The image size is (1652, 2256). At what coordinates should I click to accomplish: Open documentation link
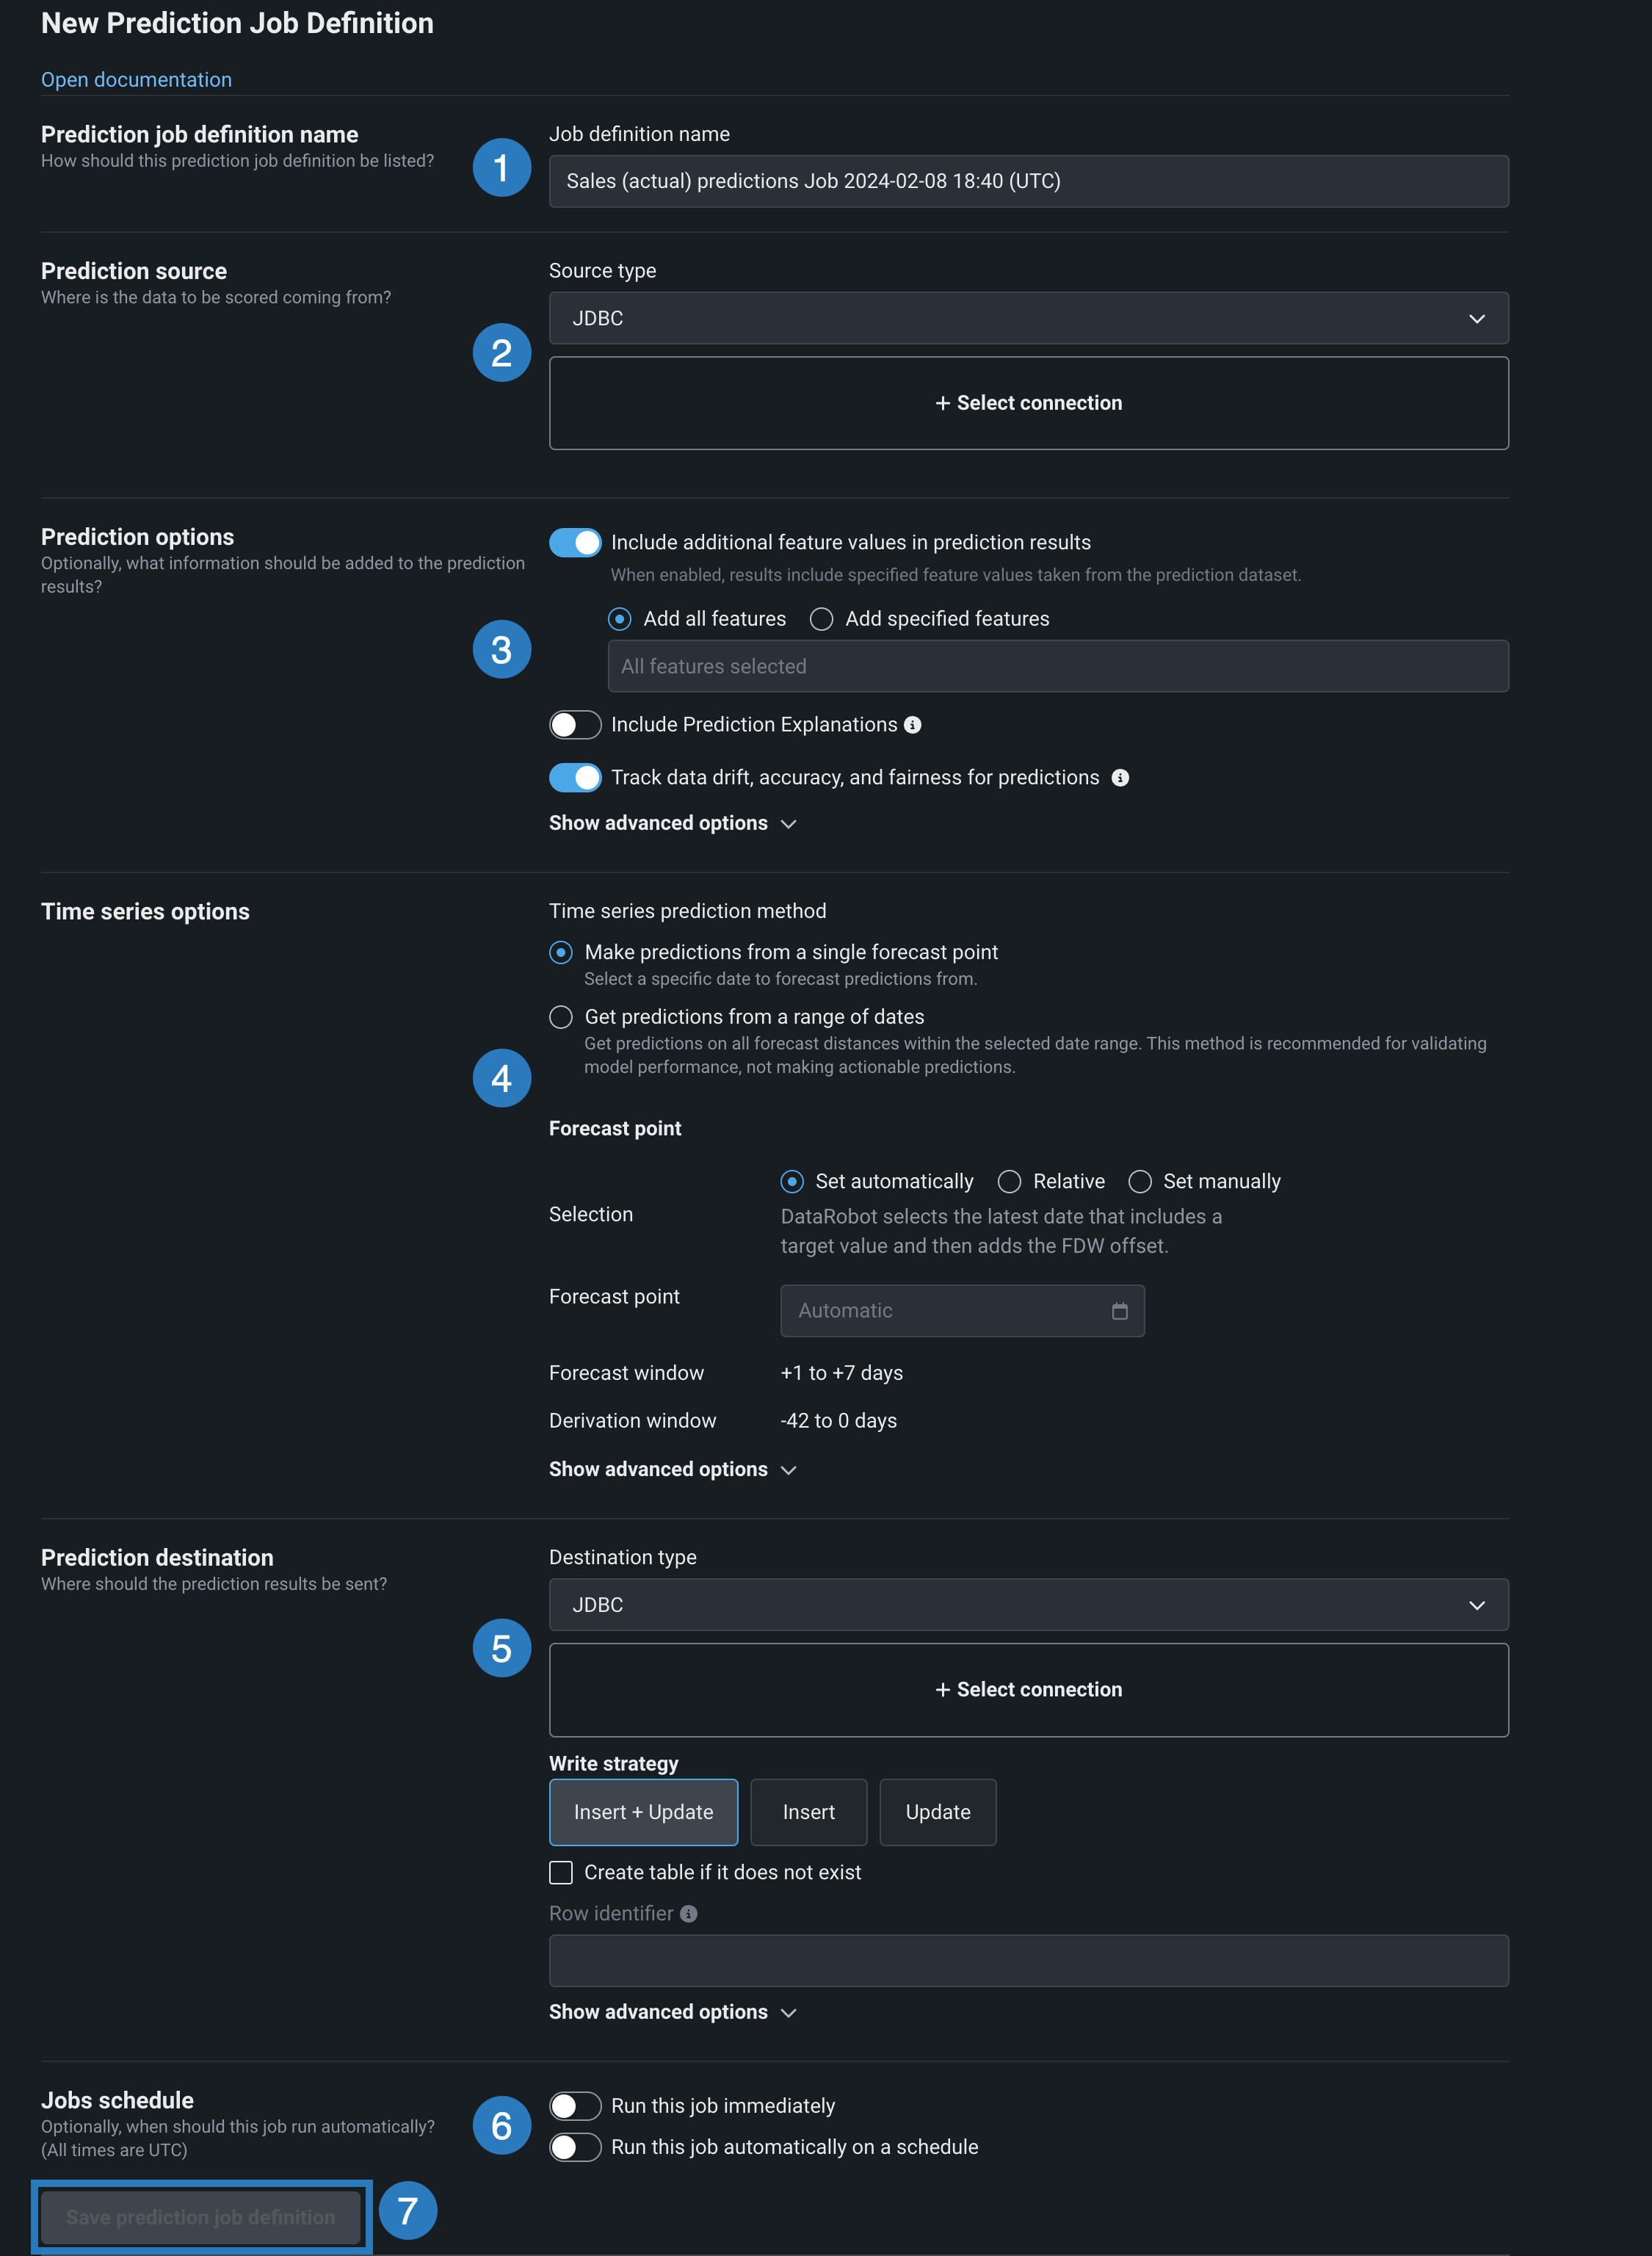click(x=136, y=80)
